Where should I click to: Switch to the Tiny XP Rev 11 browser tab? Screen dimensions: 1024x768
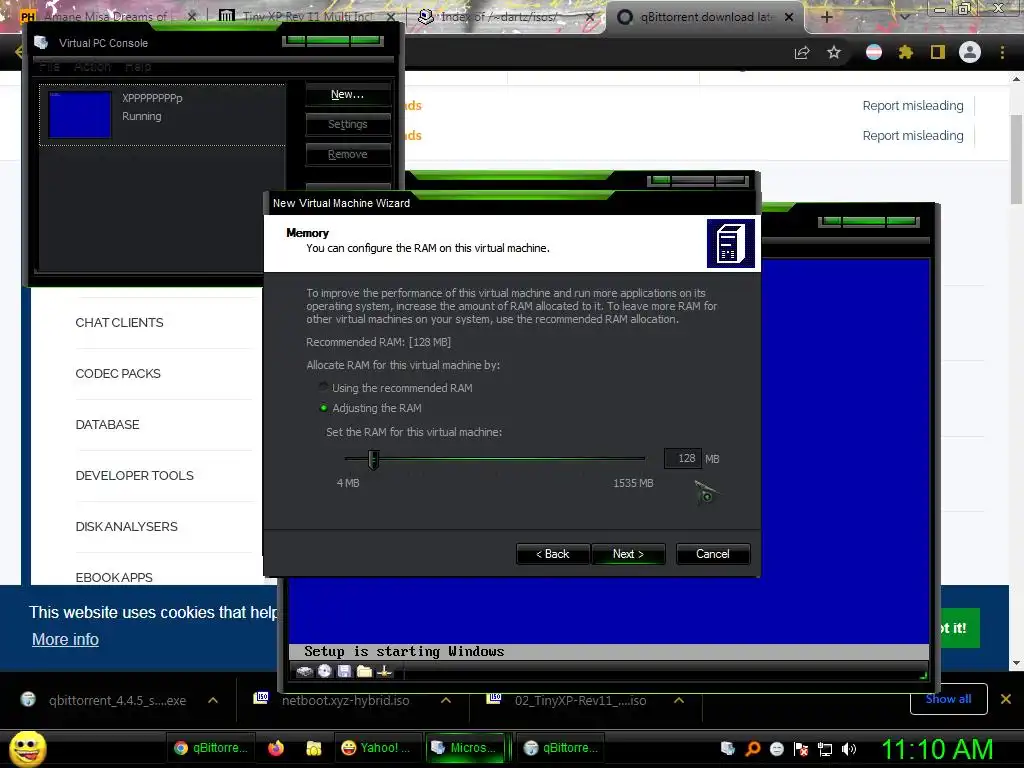308,16
